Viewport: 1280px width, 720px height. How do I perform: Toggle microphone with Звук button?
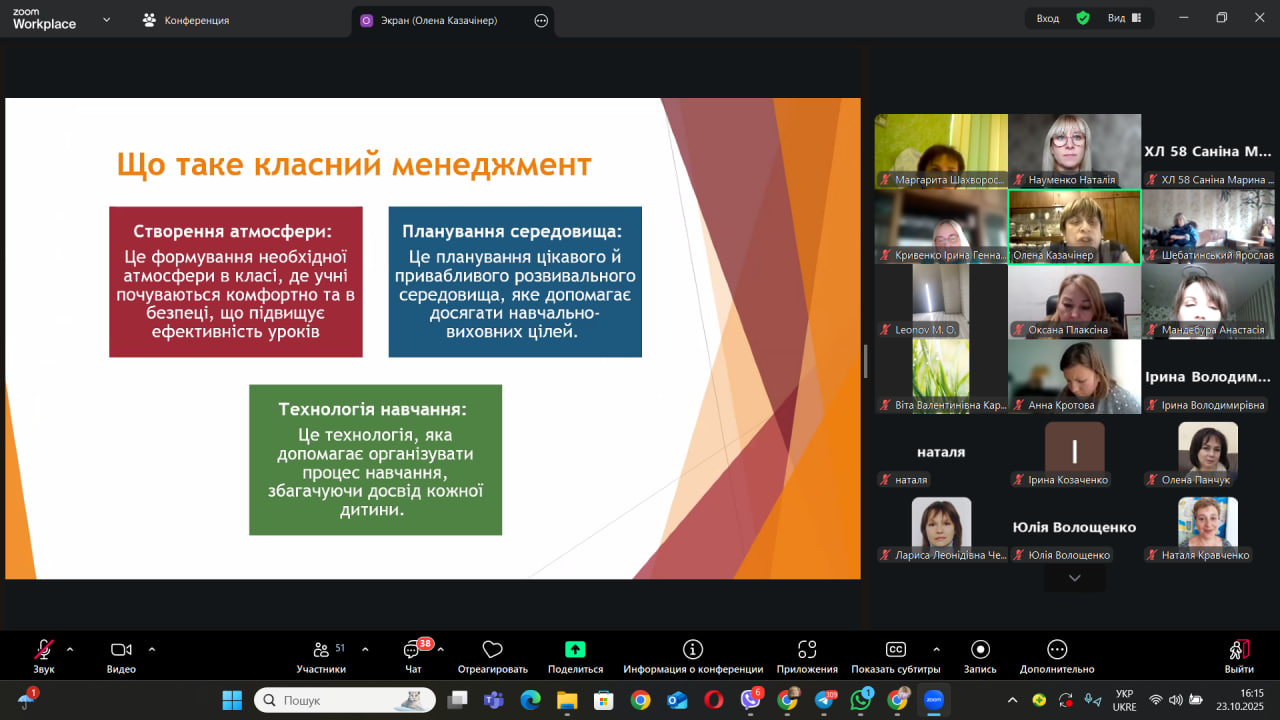44,656
